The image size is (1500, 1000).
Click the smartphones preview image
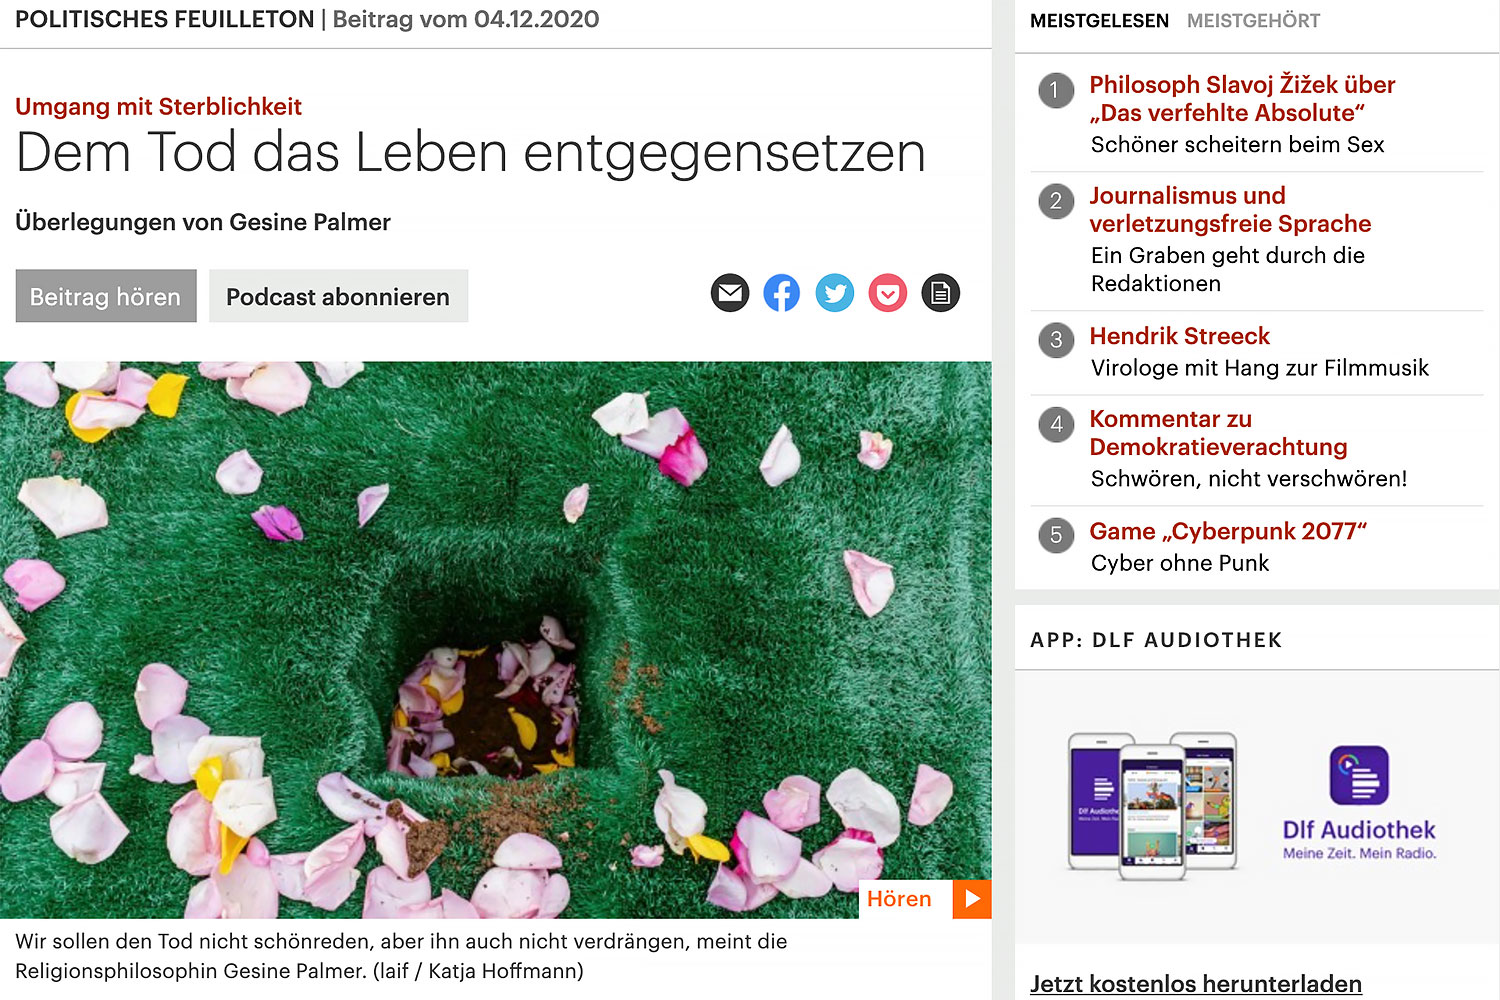pos(1152,806)
